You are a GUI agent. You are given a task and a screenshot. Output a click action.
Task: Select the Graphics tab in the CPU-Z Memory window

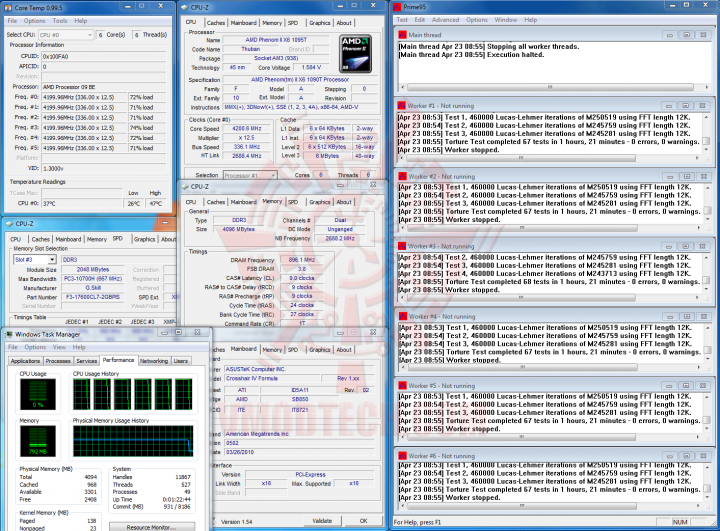pos(320,202)
